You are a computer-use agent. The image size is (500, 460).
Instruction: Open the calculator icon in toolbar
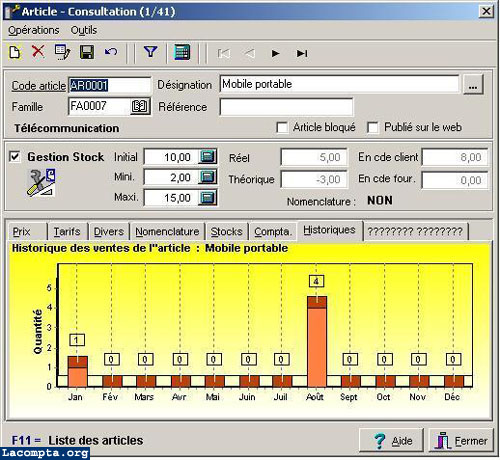click(182, 52)
